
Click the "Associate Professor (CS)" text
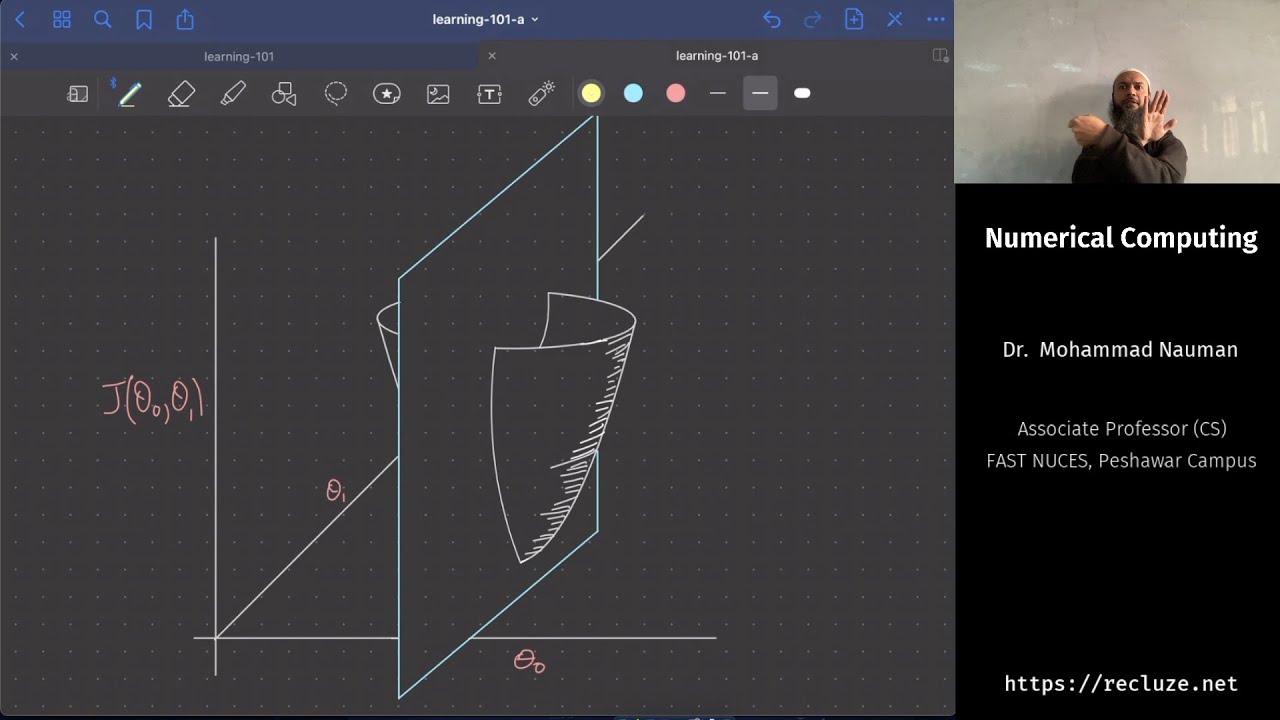1122,429
